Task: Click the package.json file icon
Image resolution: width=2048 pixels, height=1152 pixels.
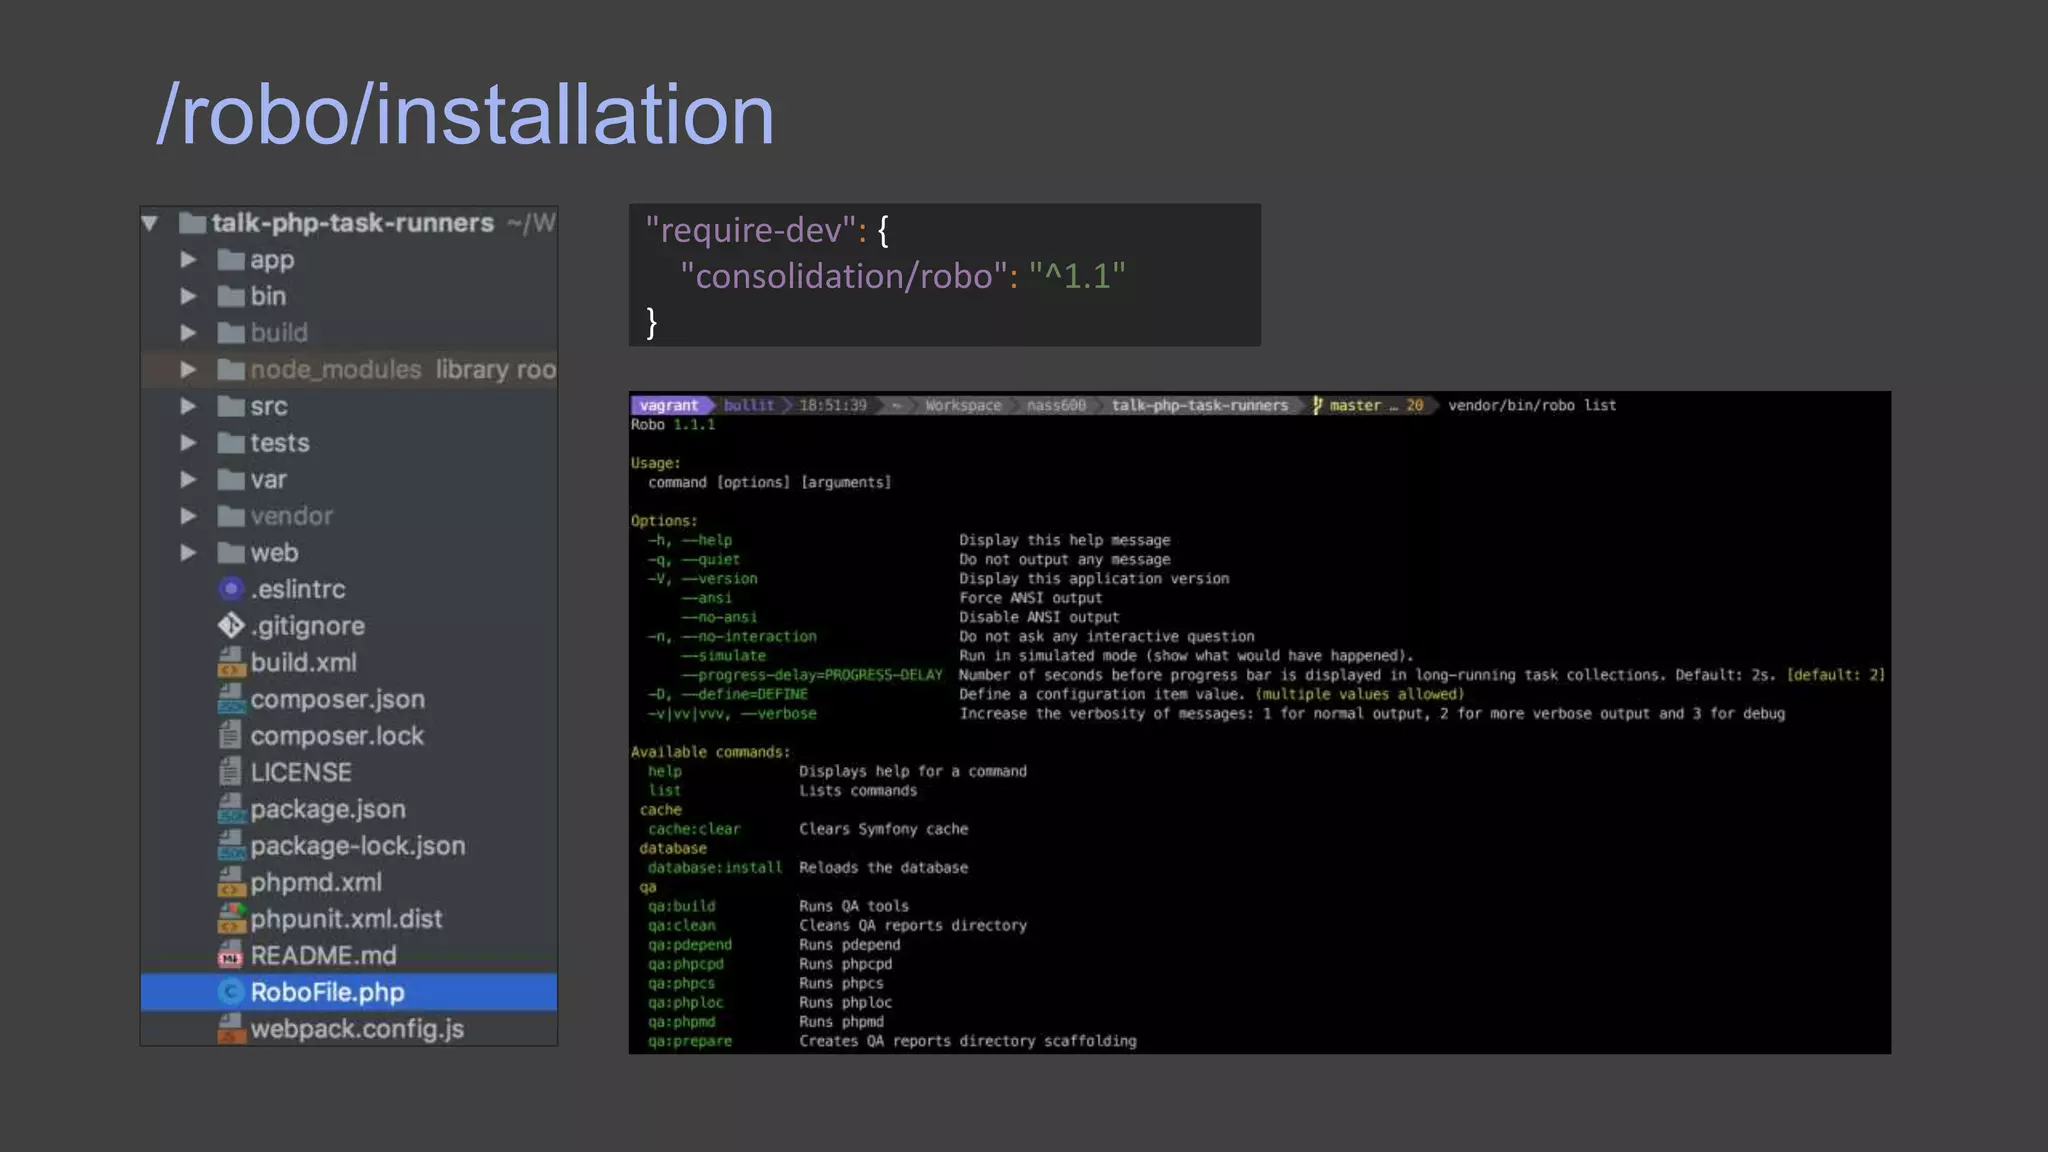Action: [x=231, y=809]
